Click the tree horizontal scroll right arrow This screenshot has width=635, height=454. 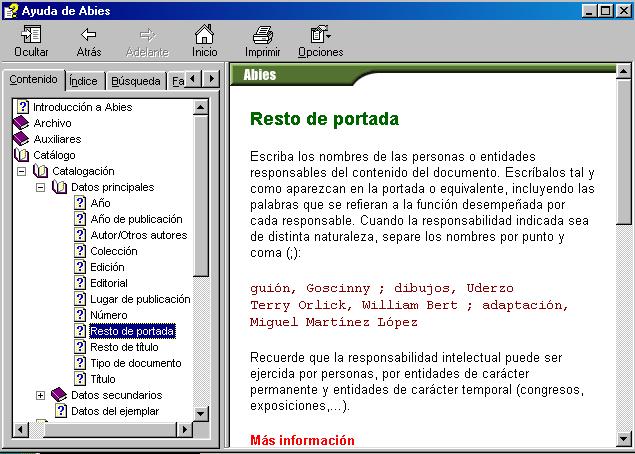tap(185, 429)
